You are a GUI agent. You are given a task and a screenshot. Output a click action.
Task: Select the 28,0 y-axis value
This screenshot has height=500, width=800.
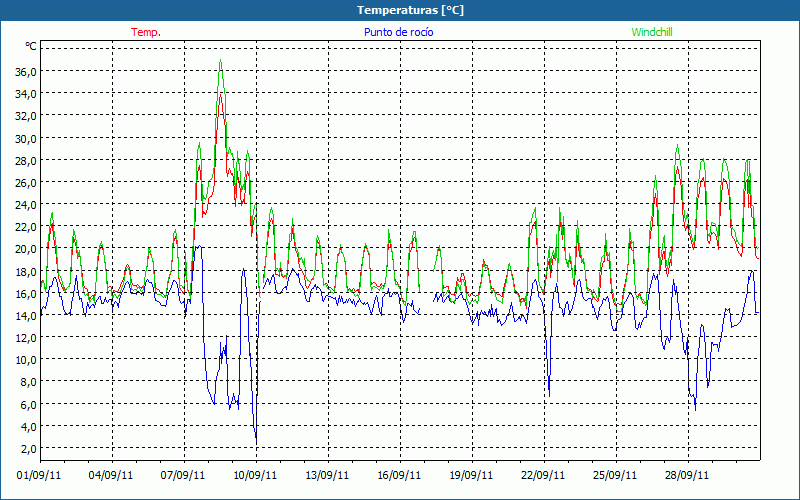click(x=26, y=160)
